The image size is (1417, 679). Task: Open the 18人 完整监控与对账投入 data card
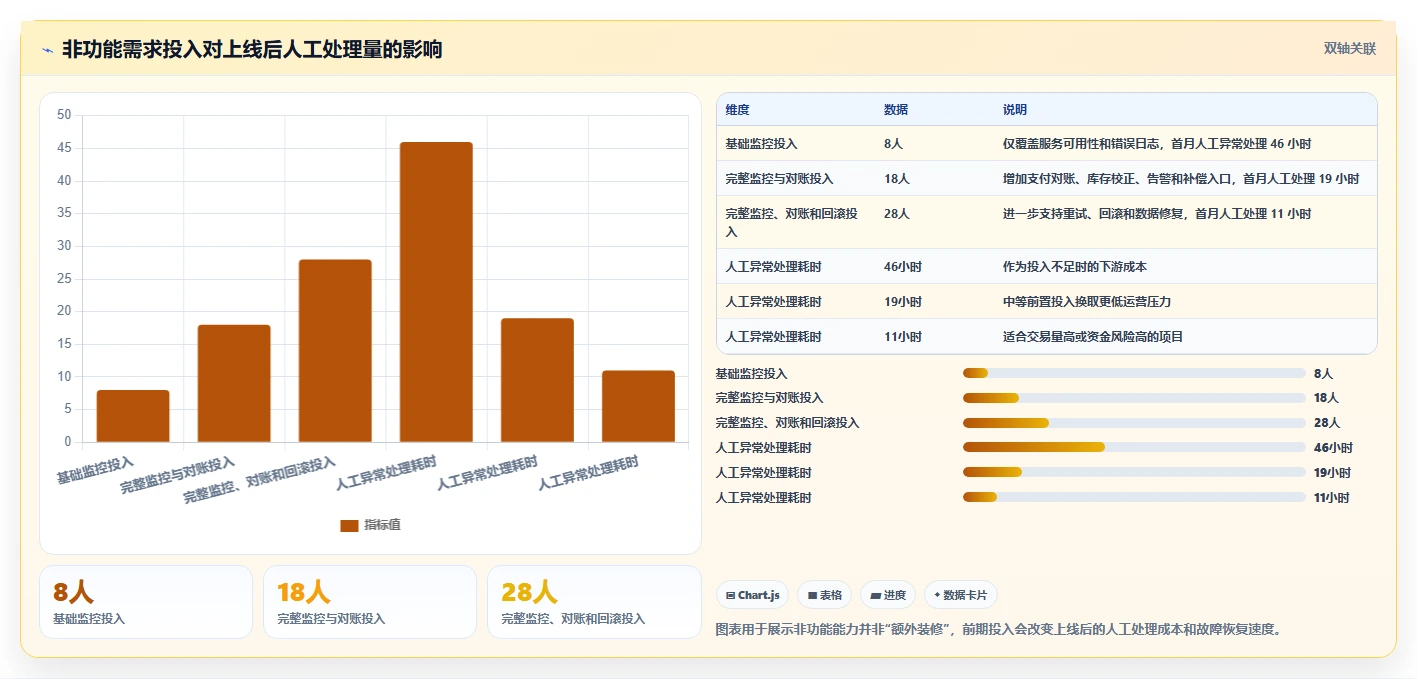370,602
